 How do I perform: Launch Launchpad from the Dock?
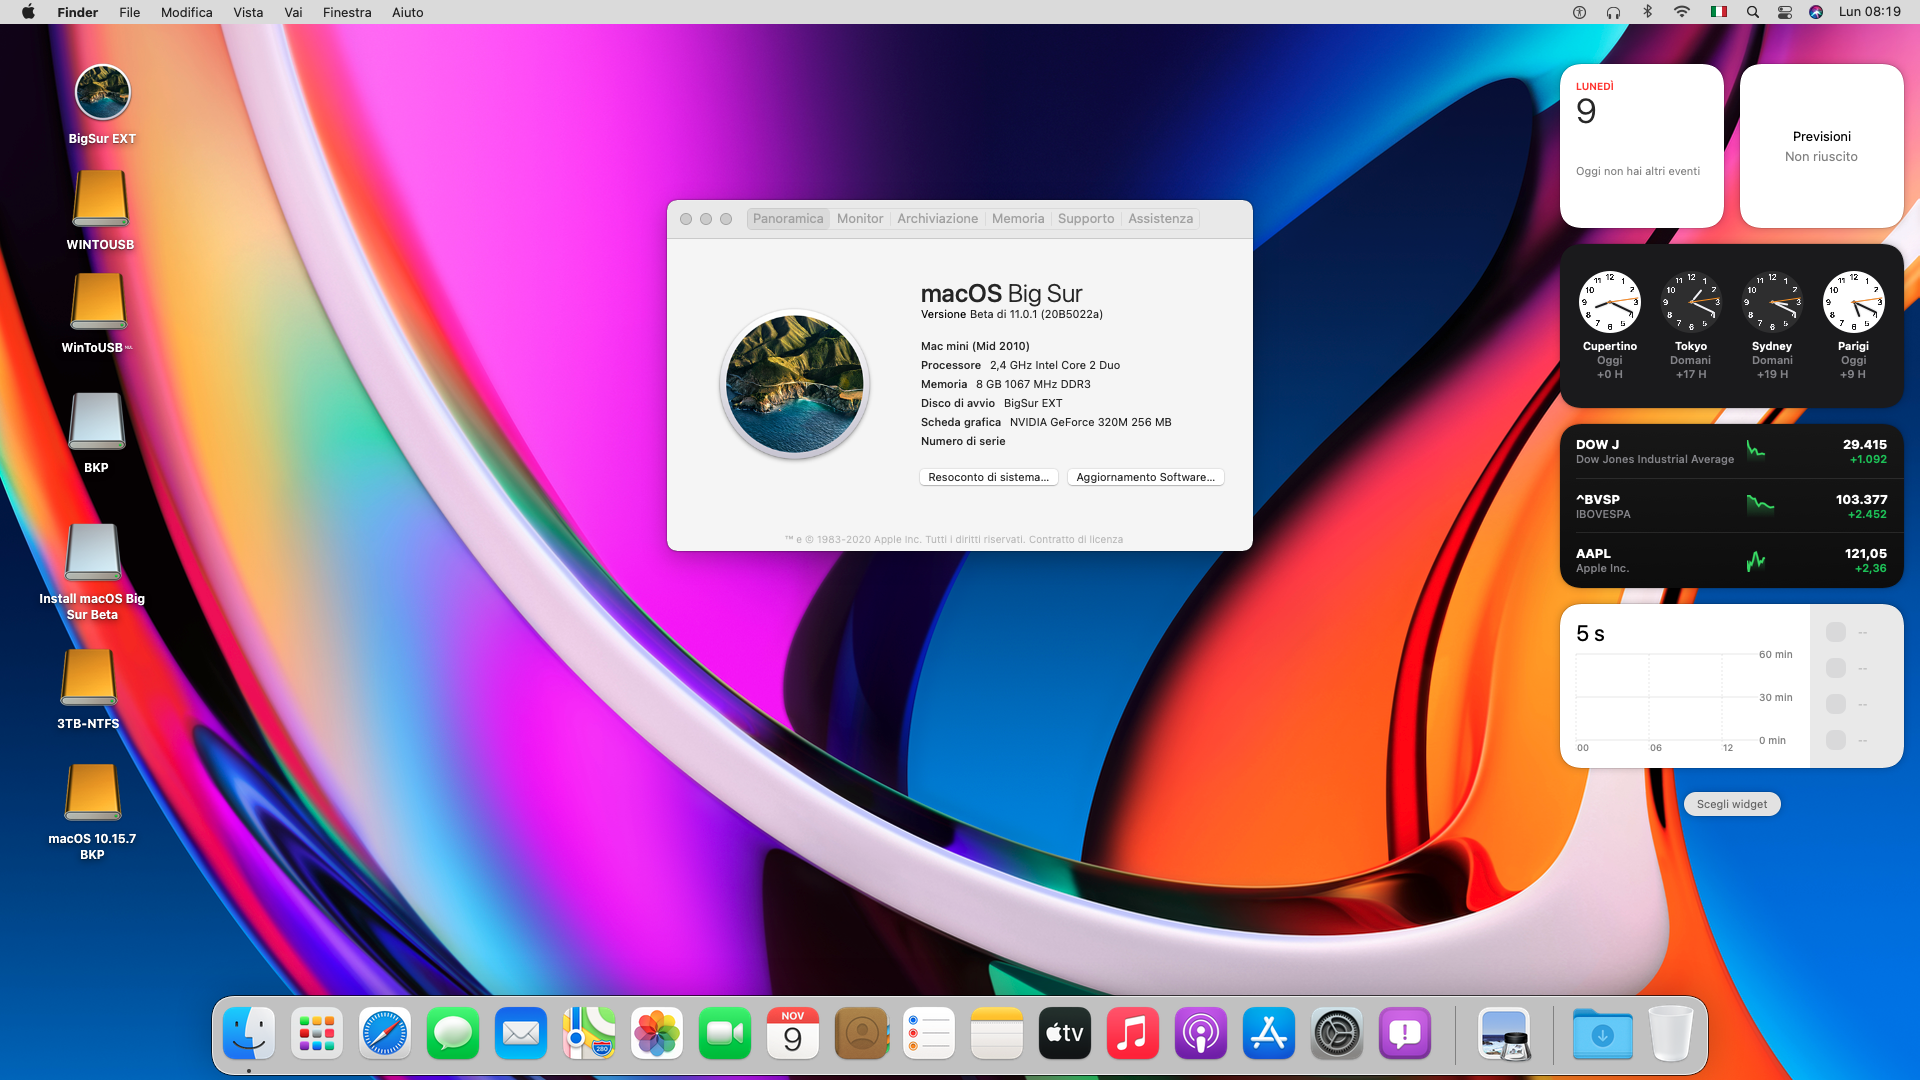(317, 1033)
